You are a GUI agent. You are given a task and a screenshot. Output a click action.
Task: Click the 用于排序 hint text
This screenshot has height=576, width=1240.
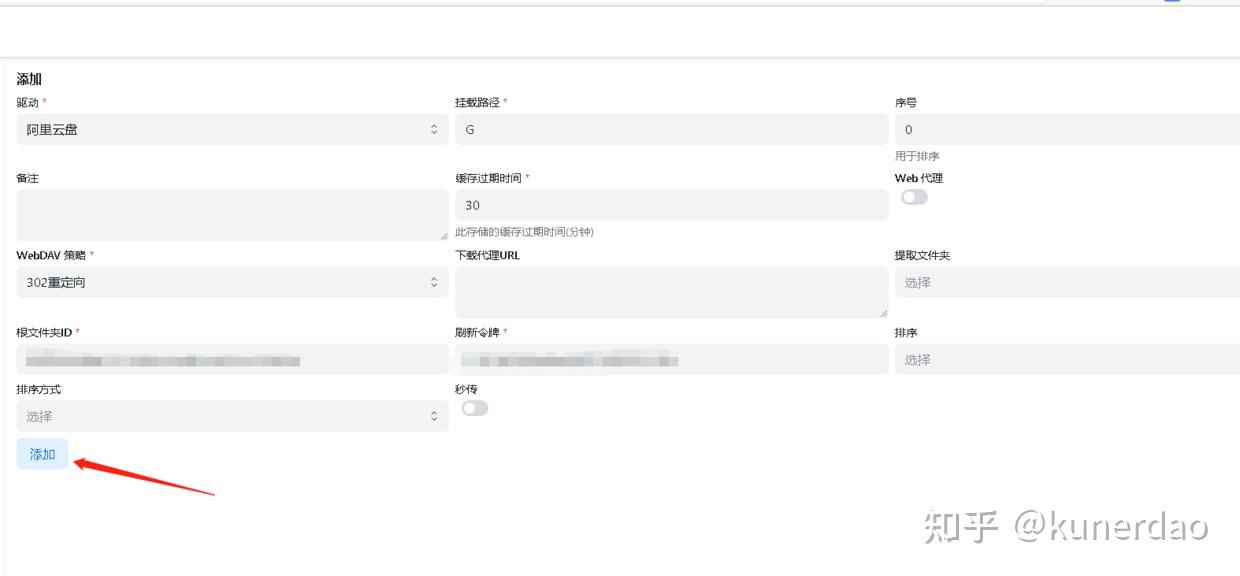point(917,156)
